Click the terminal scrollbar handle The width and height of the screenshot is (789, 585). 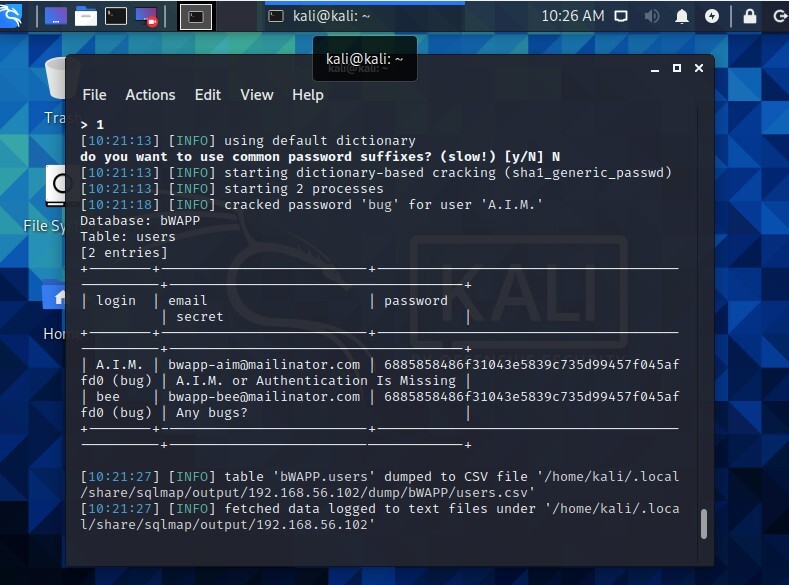[x=703, y=524]
